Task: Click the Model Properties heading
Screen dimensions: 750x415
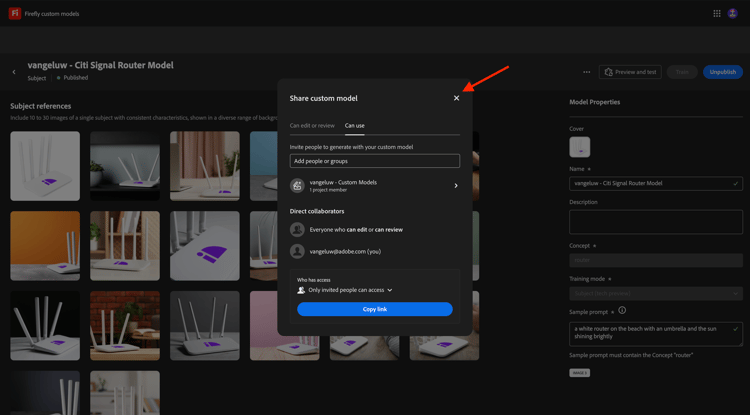Action: point(595,102)
